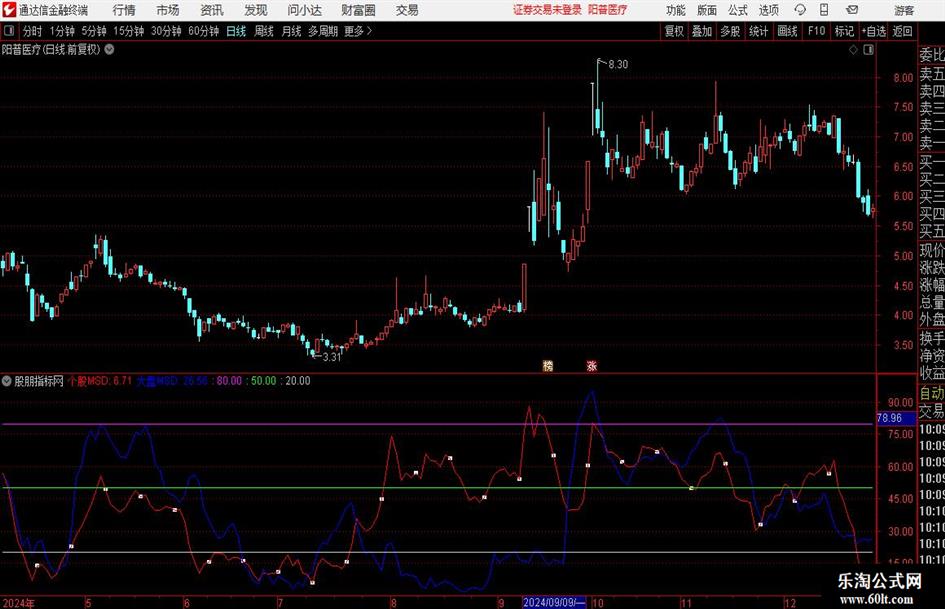The image size is (945, 609).
Task: Click the month 10 label on time axis
Action: pyautogui.click(x=597, y=603)
